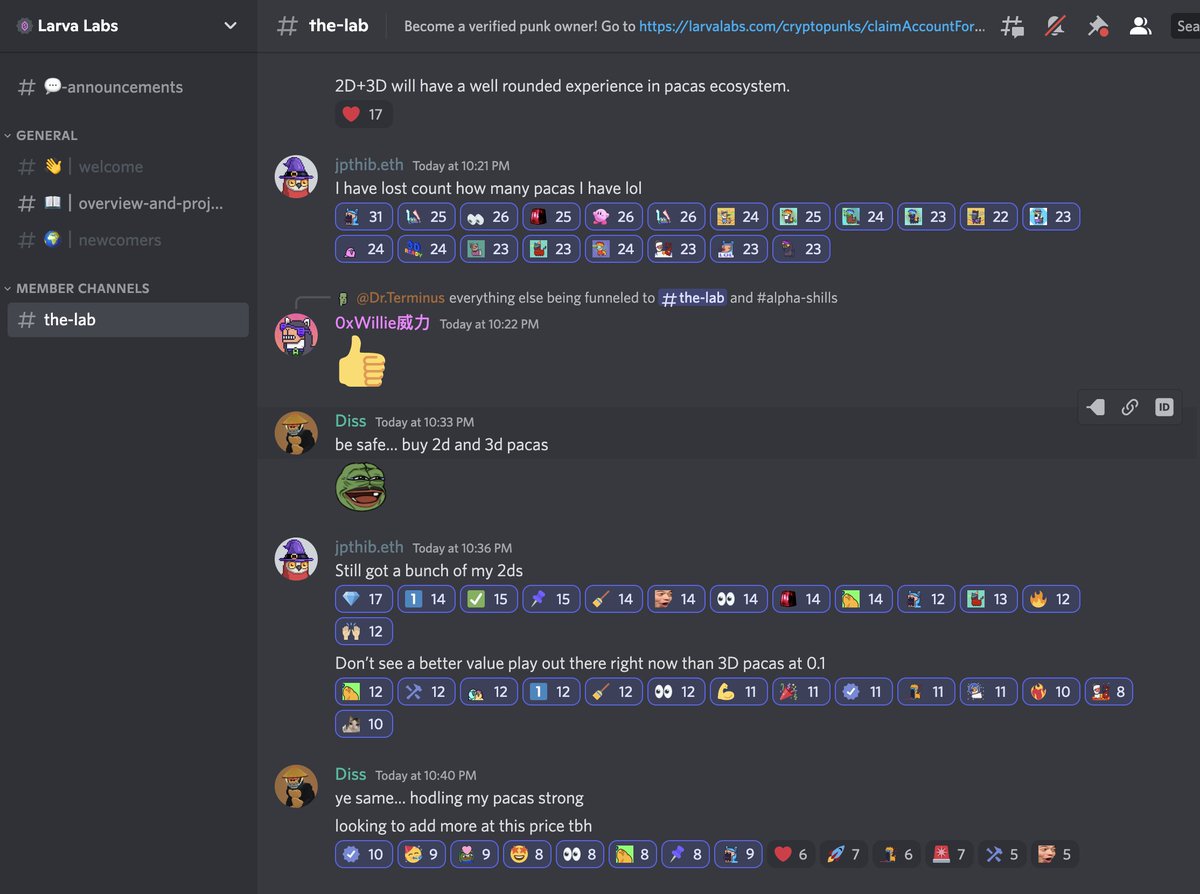Click the Mark Unread icon on Diss's message
Viewport: 1200px width, 894px height.
click(1096, 407)
